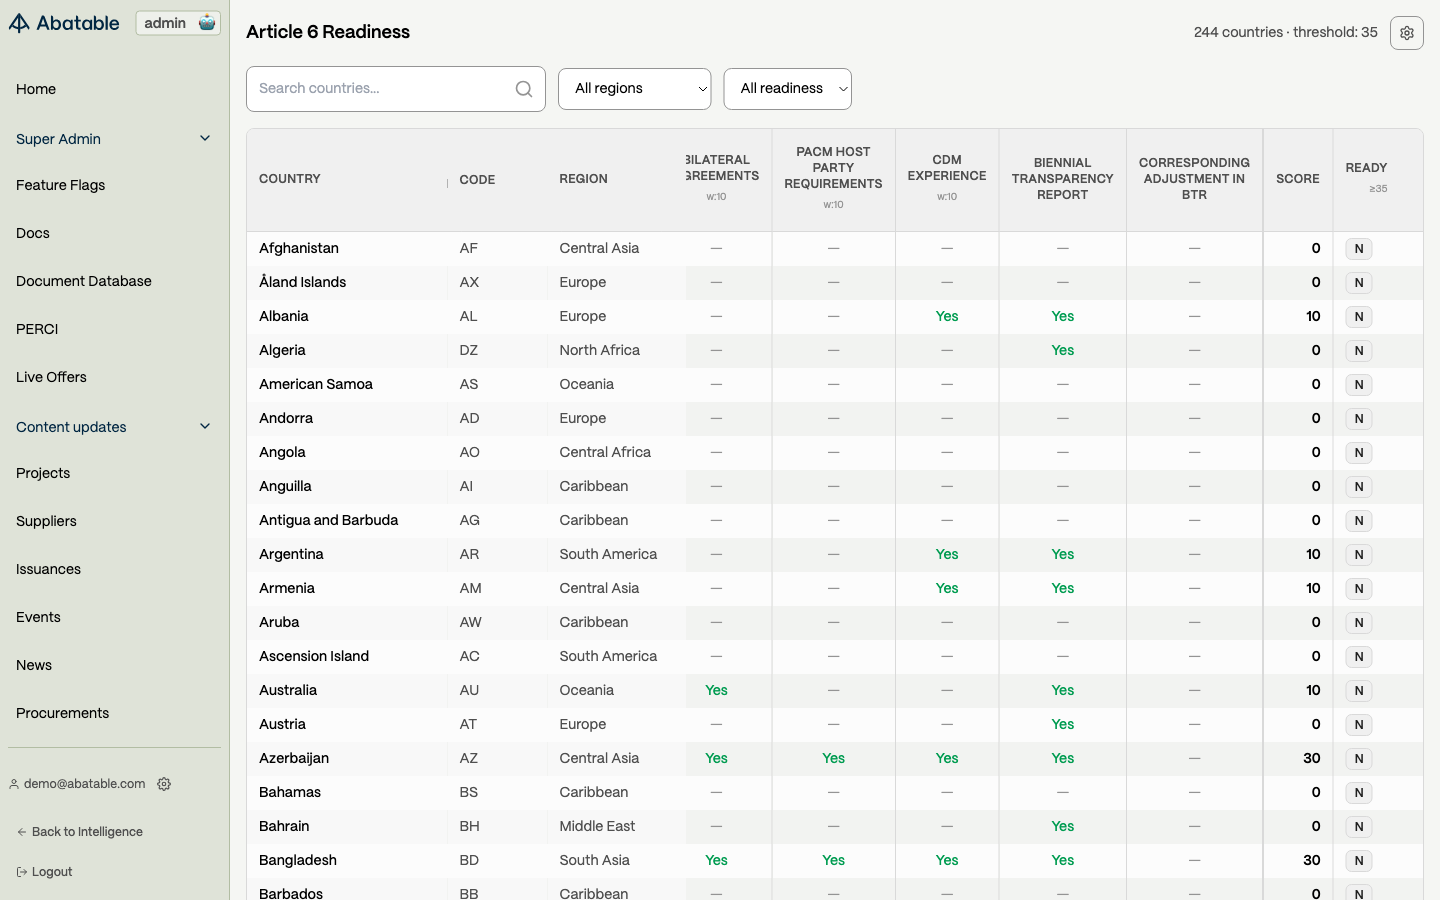Open the All regions dropdown
Screen dimensions: 1440x900
click(x=634, y=89)
